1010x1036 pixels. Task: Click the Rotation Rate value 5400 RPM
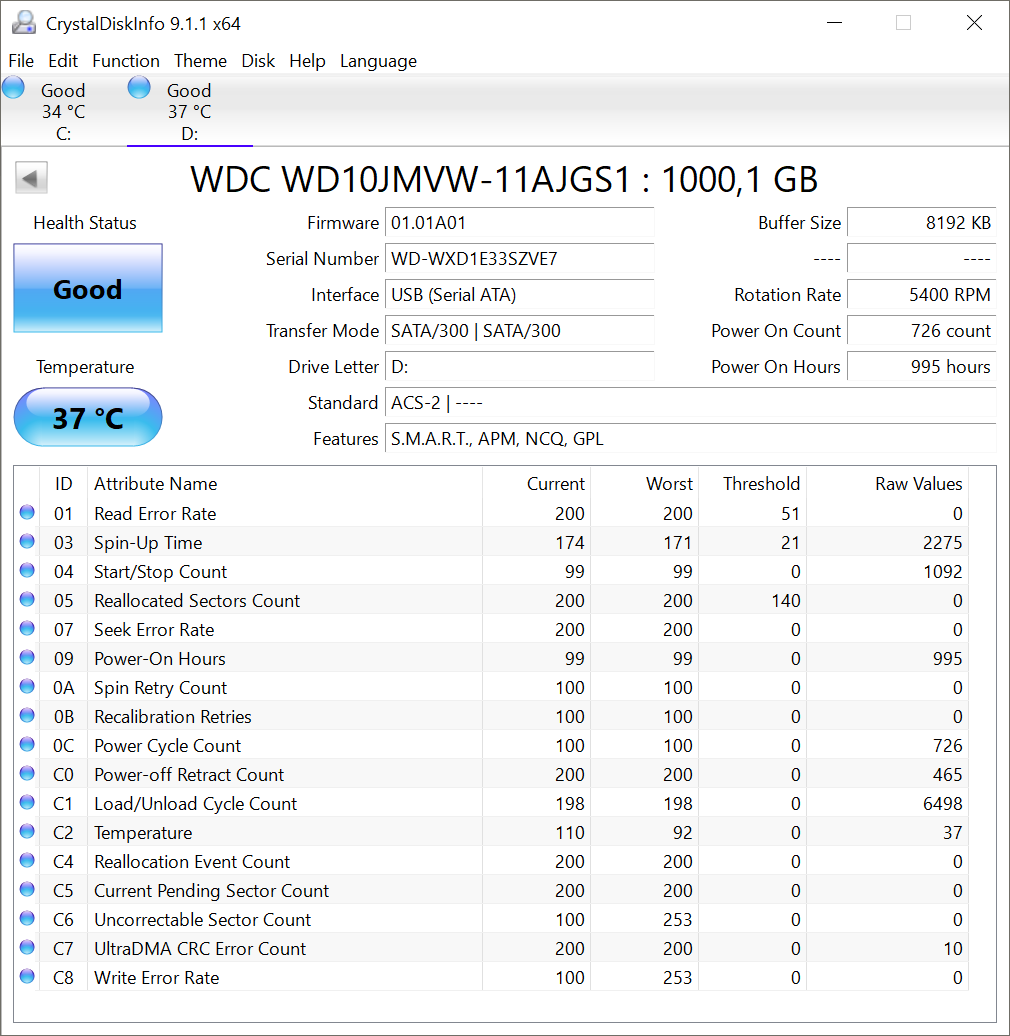click(921, 295)
